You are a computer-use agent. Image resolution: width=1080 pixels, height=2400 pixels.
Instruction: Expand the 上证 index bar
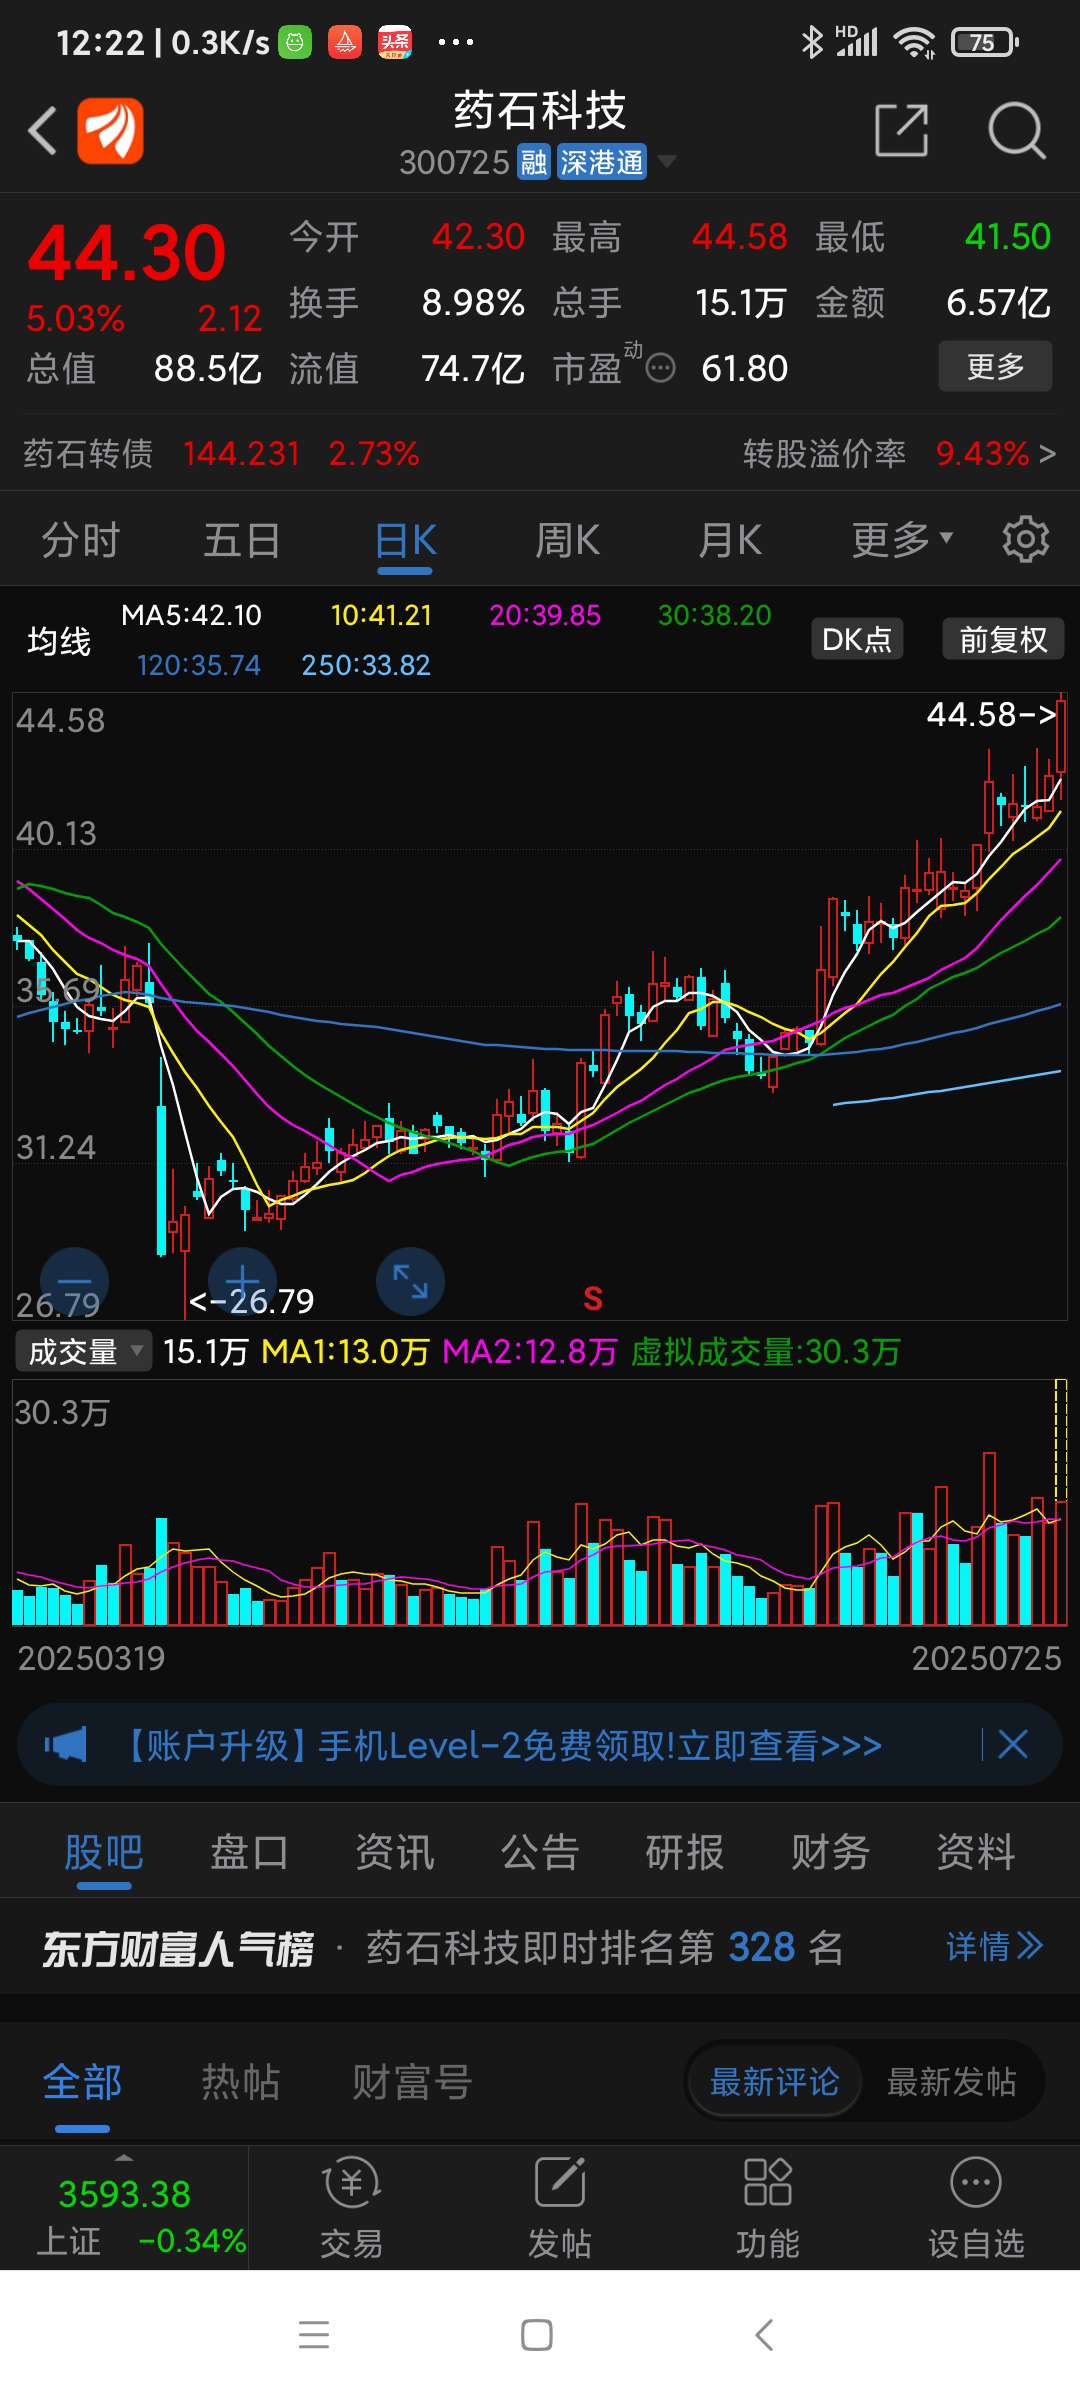click(x=124, y=2158)
